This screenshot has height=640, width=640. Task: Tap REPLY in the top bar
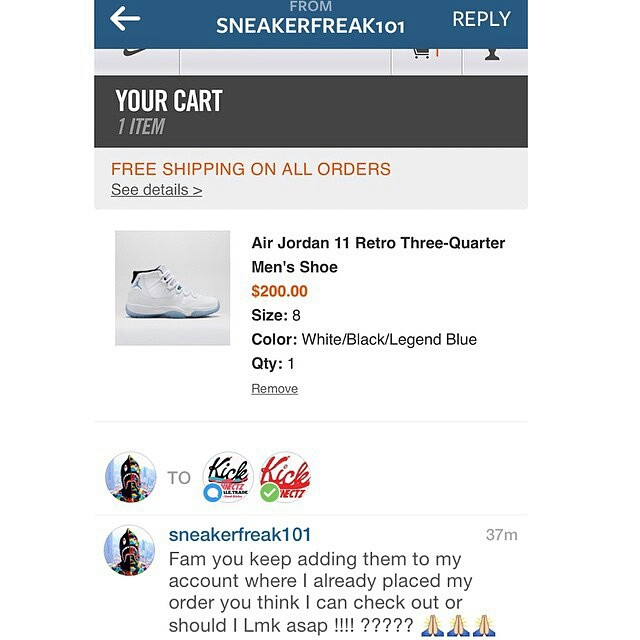click(482, 19)
